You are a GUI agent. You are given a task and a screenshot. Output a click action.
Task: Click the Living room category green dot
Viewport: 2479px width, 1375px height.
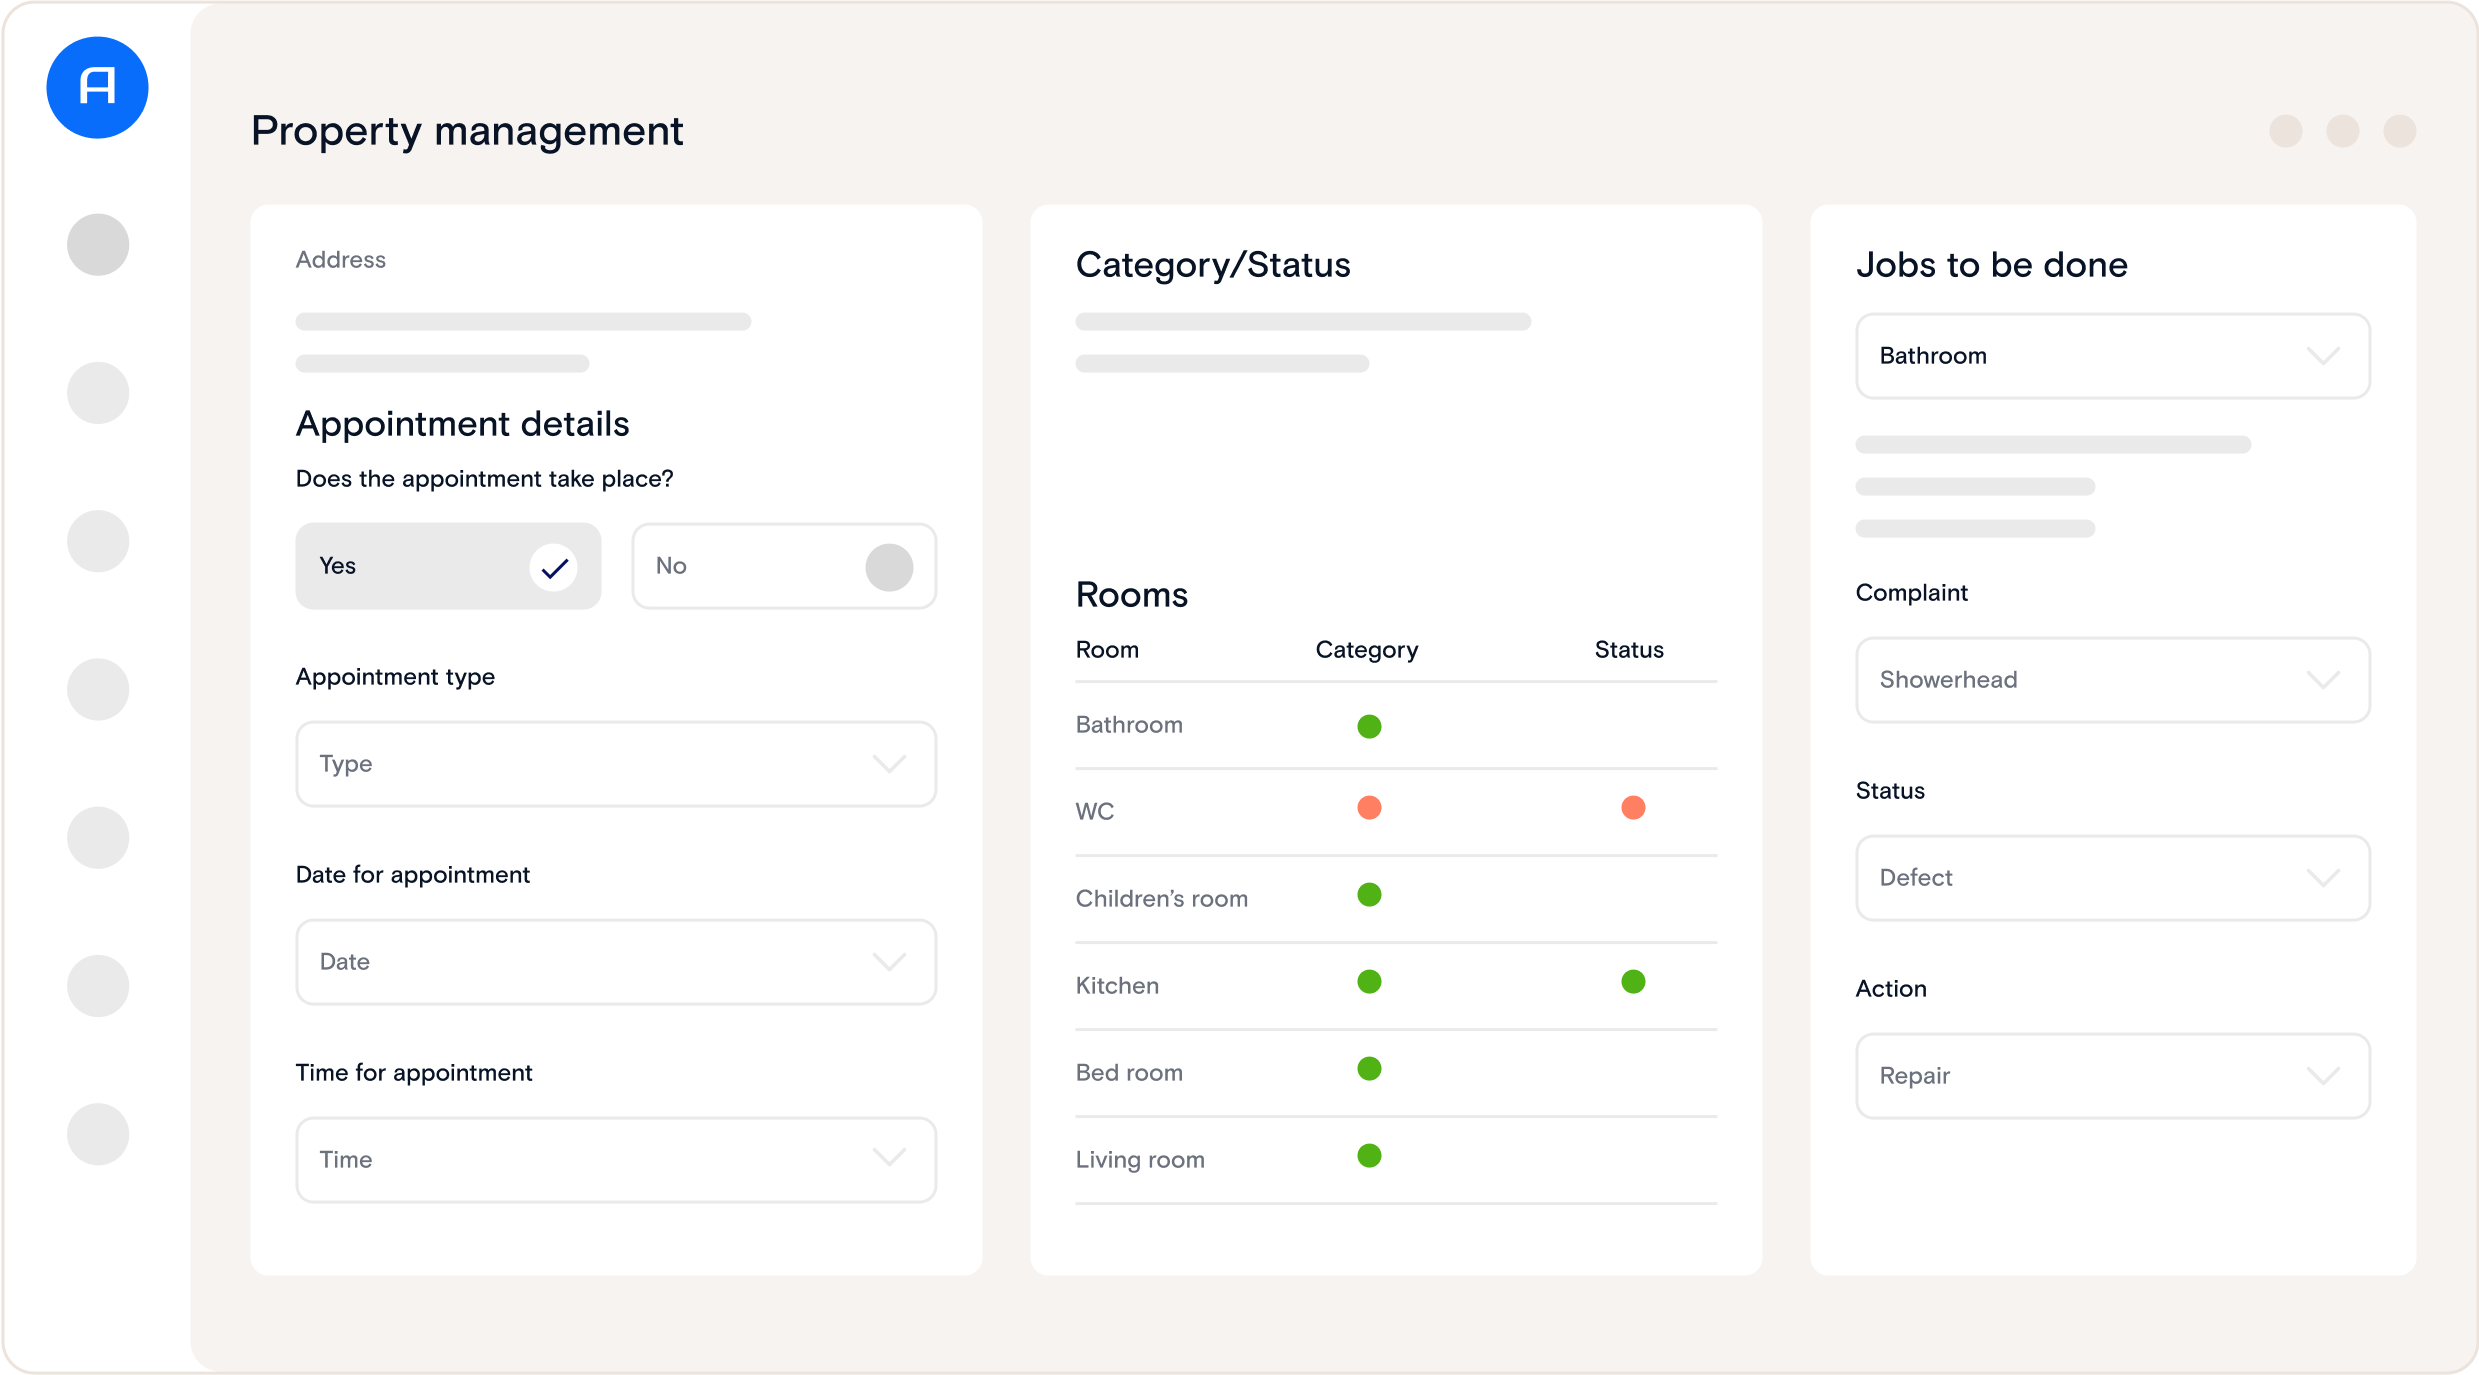[1369, 1156]
